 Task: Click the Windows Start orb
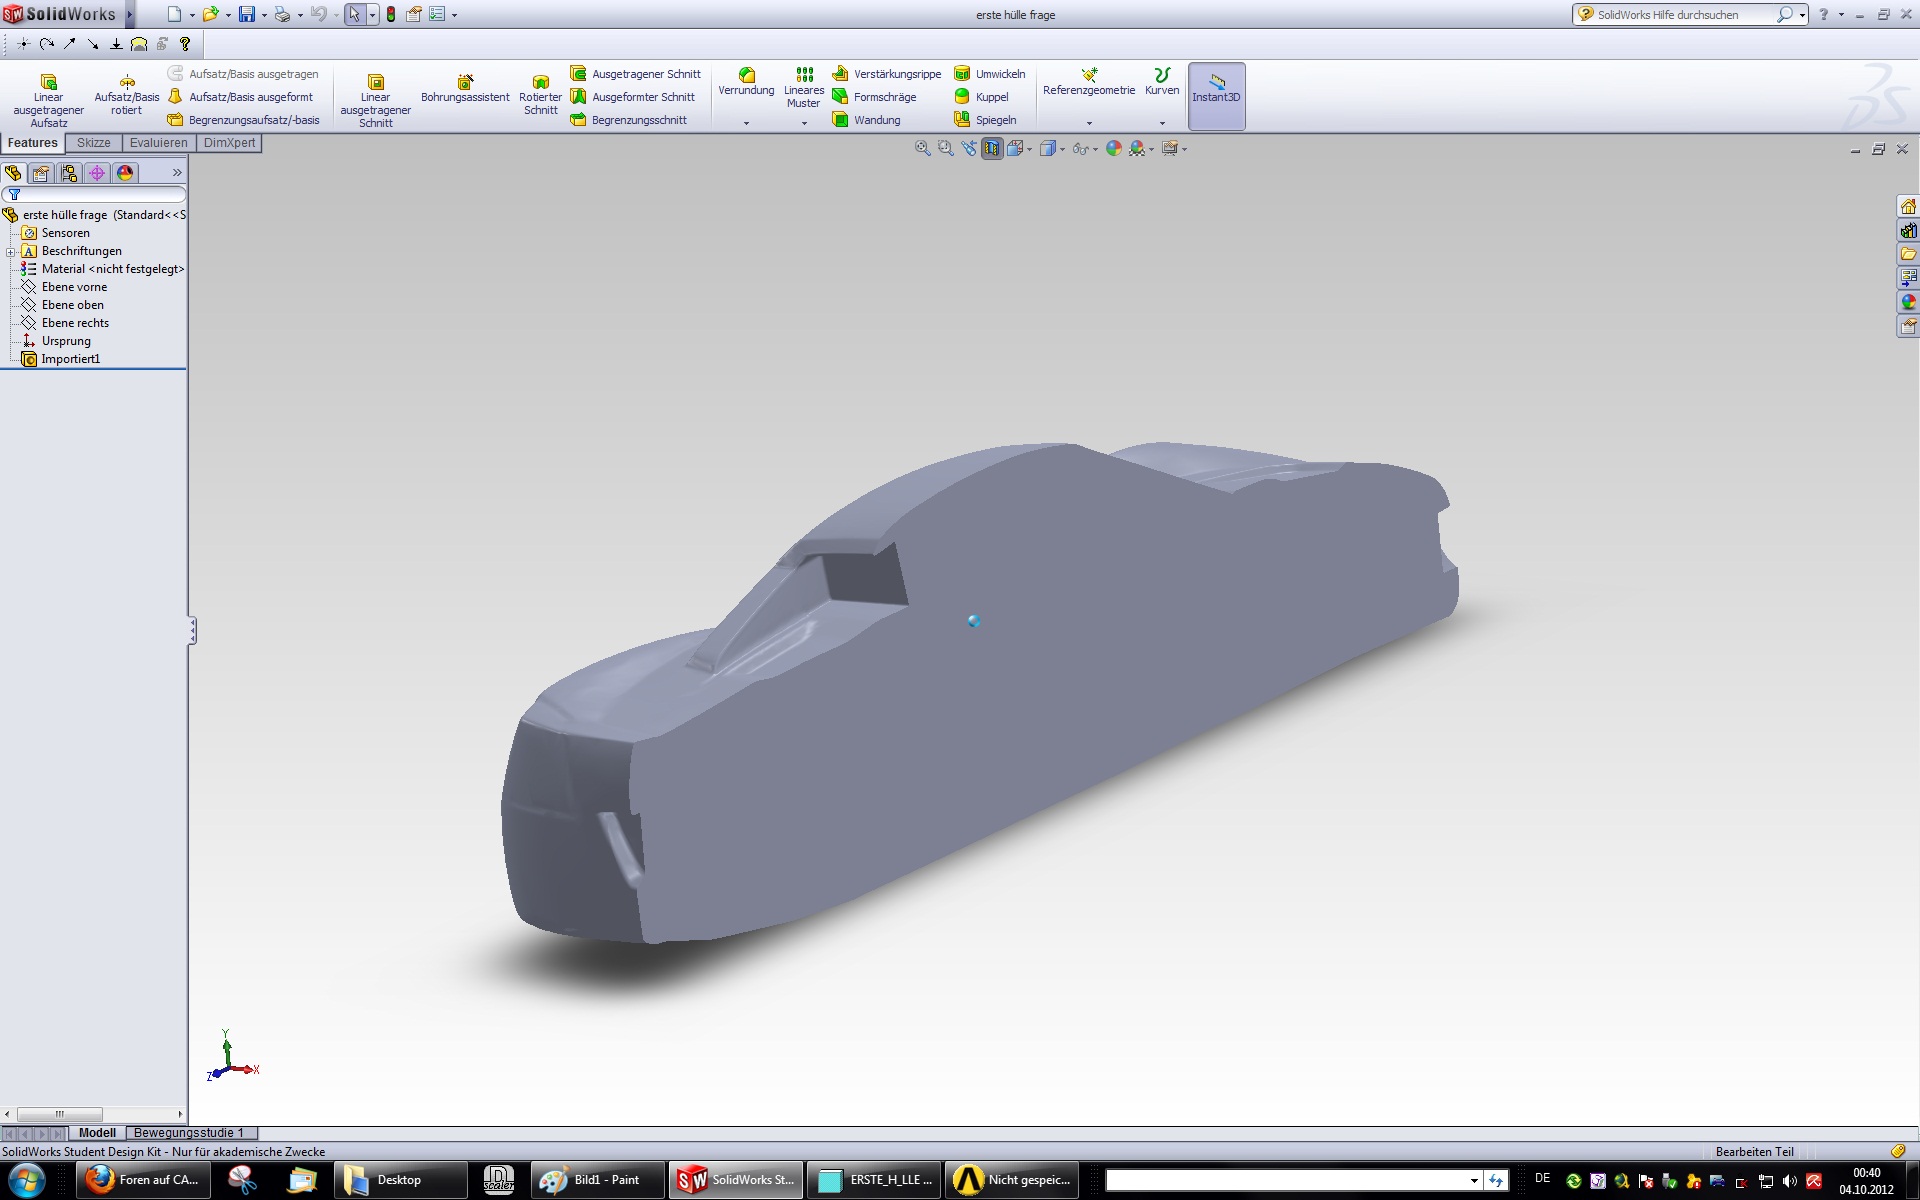tap(26, 1180)
